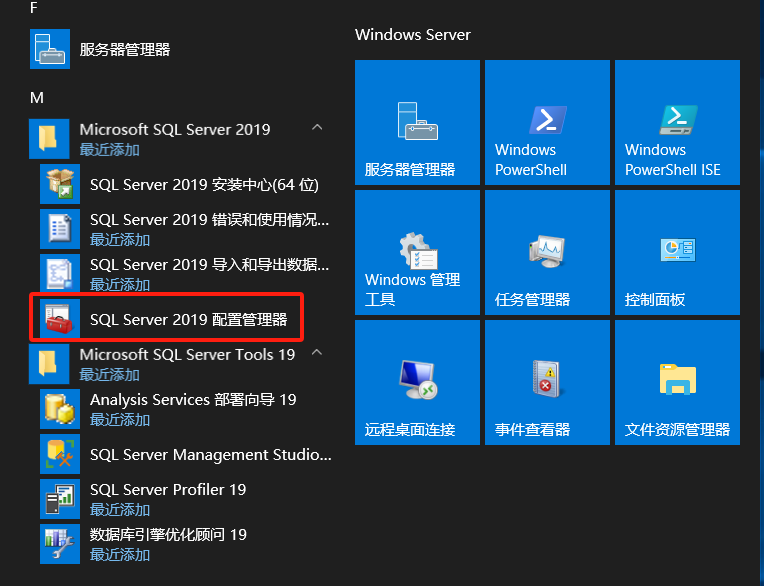
Task: Open the Windows PowerShell ISE tile
Action: coord(677,123)
